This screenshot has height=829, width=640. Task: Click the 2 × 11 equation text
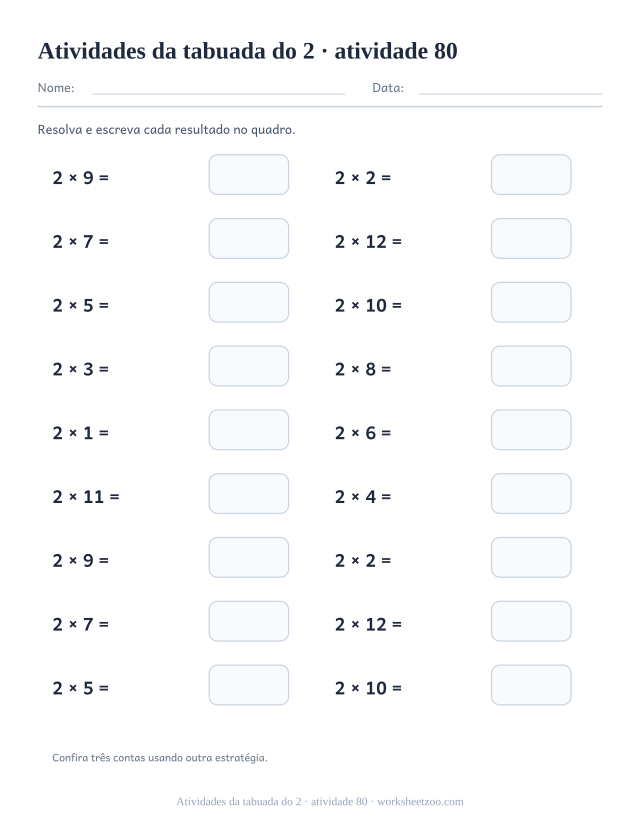point(86,496)
